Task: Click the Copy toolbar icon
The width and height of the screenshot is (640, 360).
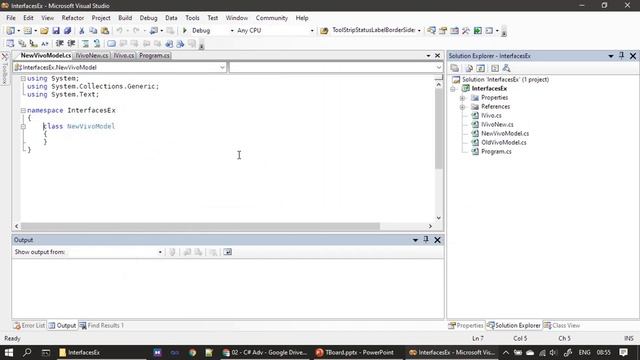Action: coord(93,31)
